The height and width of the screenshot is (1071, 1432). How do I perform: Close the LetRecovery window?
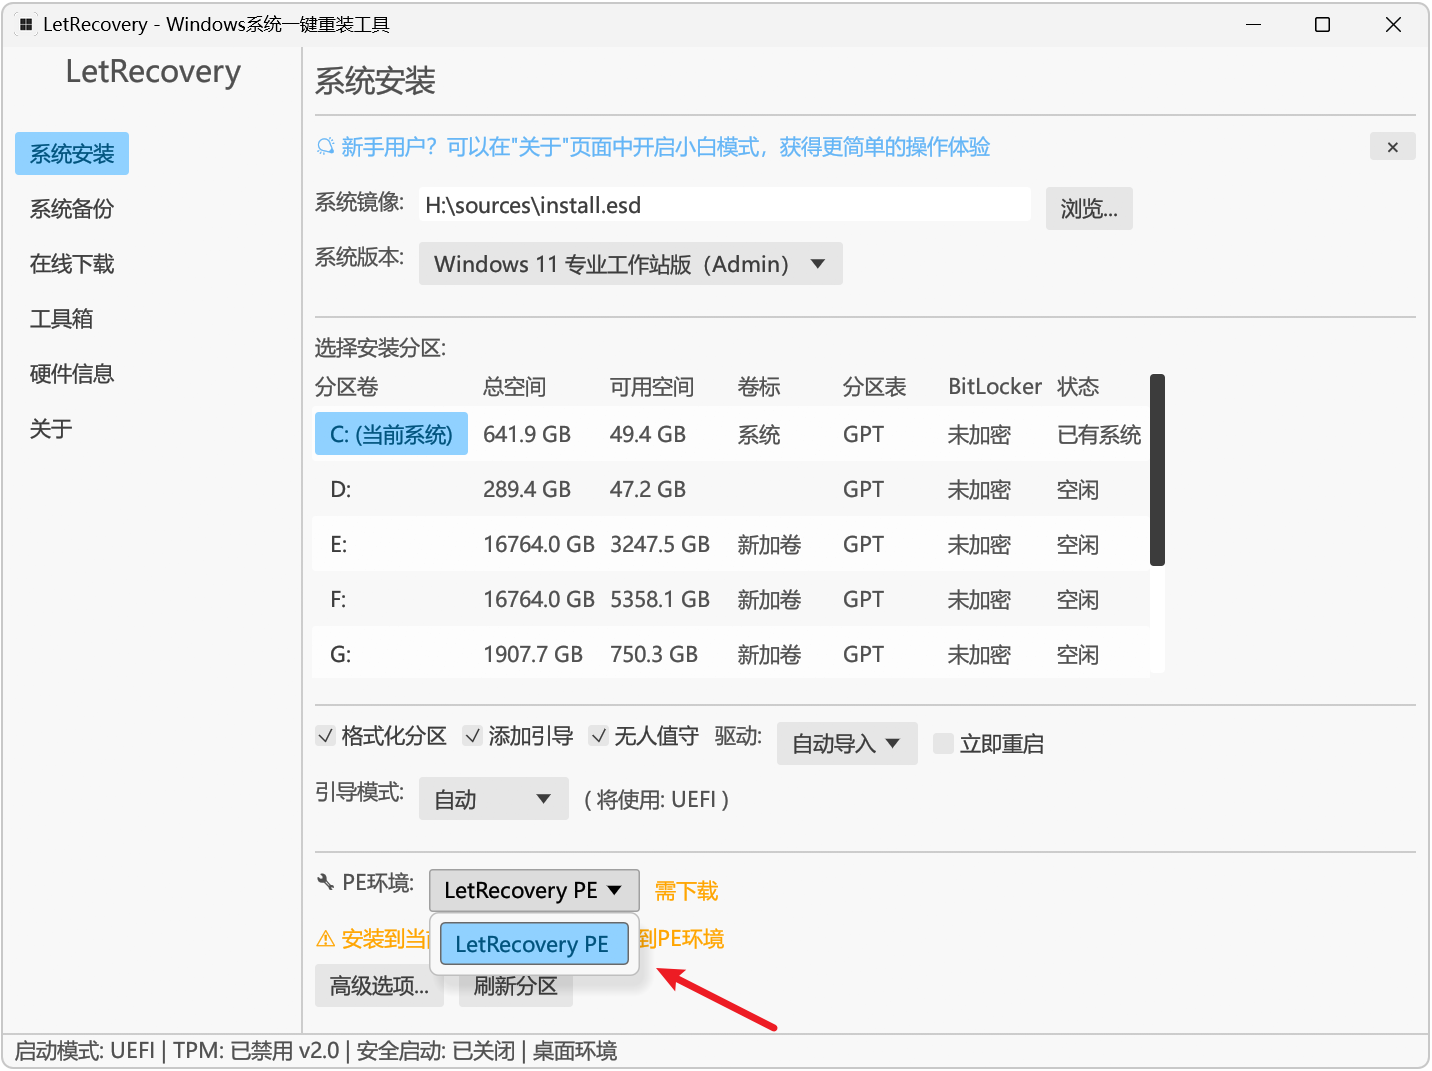1393,24
